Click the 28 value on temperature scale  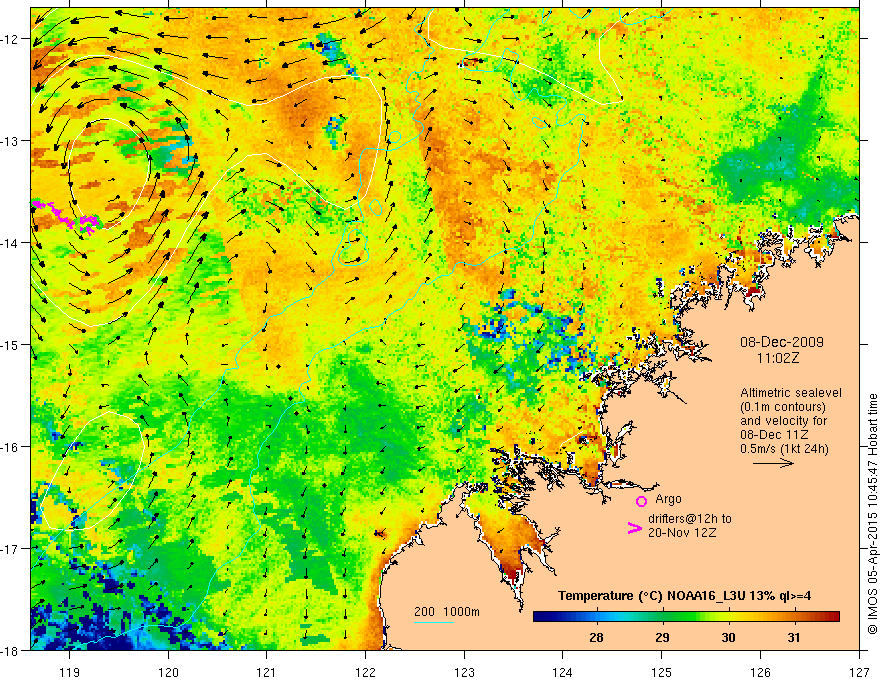pos(596,637)
